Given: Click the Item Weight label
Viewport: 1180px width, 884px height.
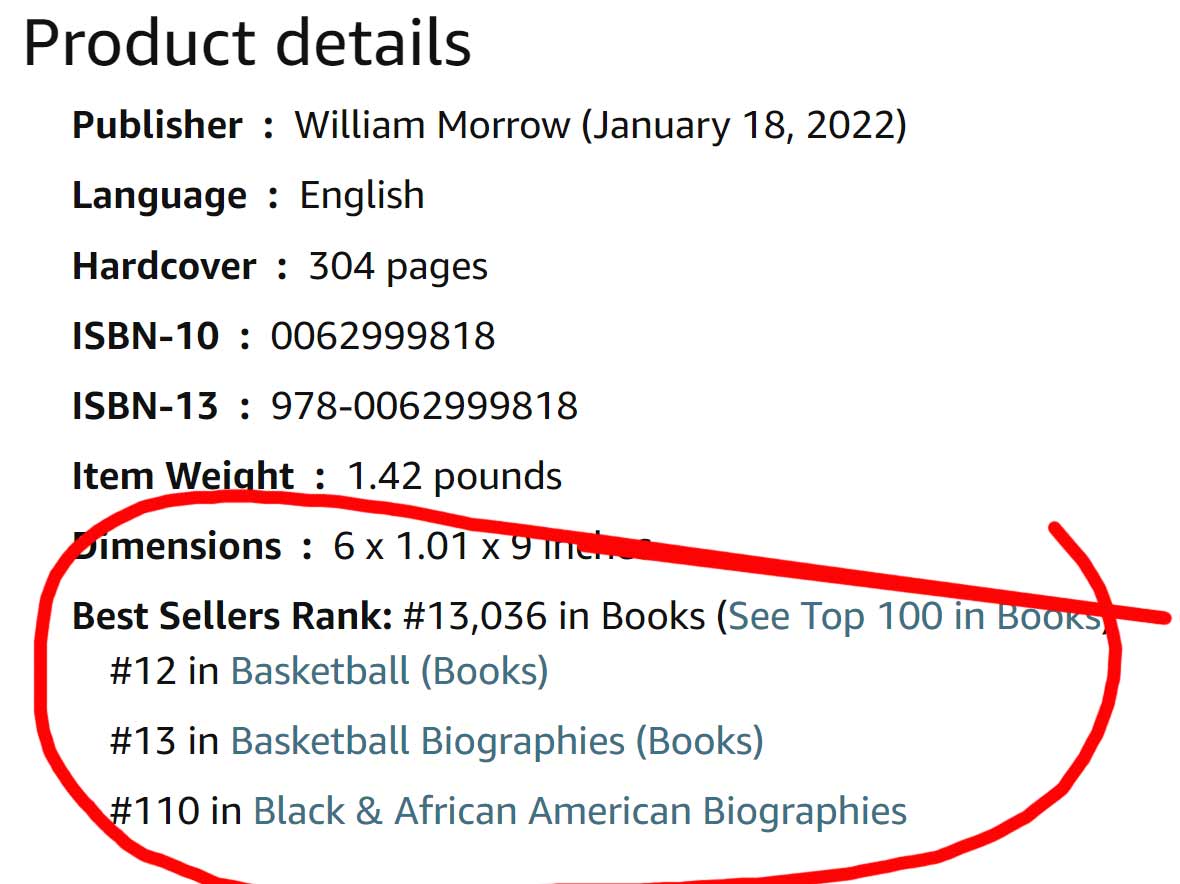Looking at the screenshot, I should tap(183, 476).
